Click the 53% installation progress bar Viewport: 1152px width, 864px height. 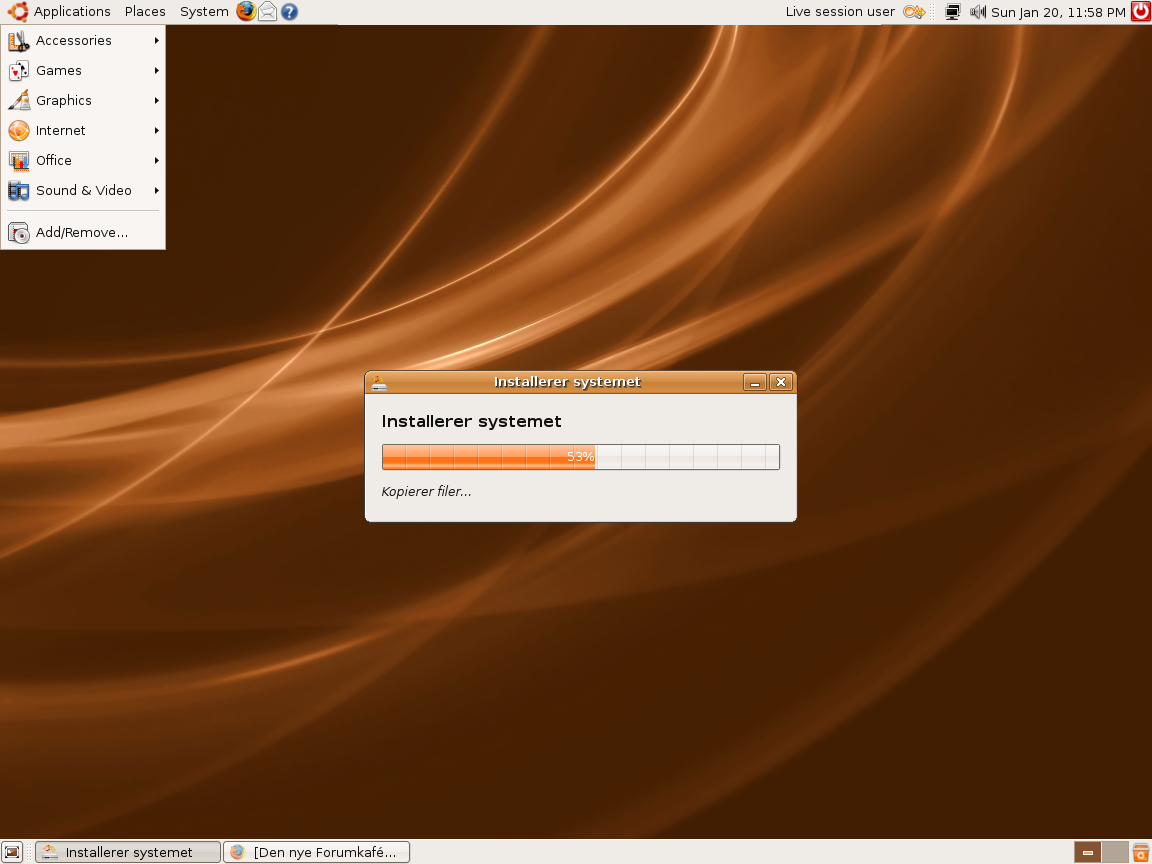(580, 457)
